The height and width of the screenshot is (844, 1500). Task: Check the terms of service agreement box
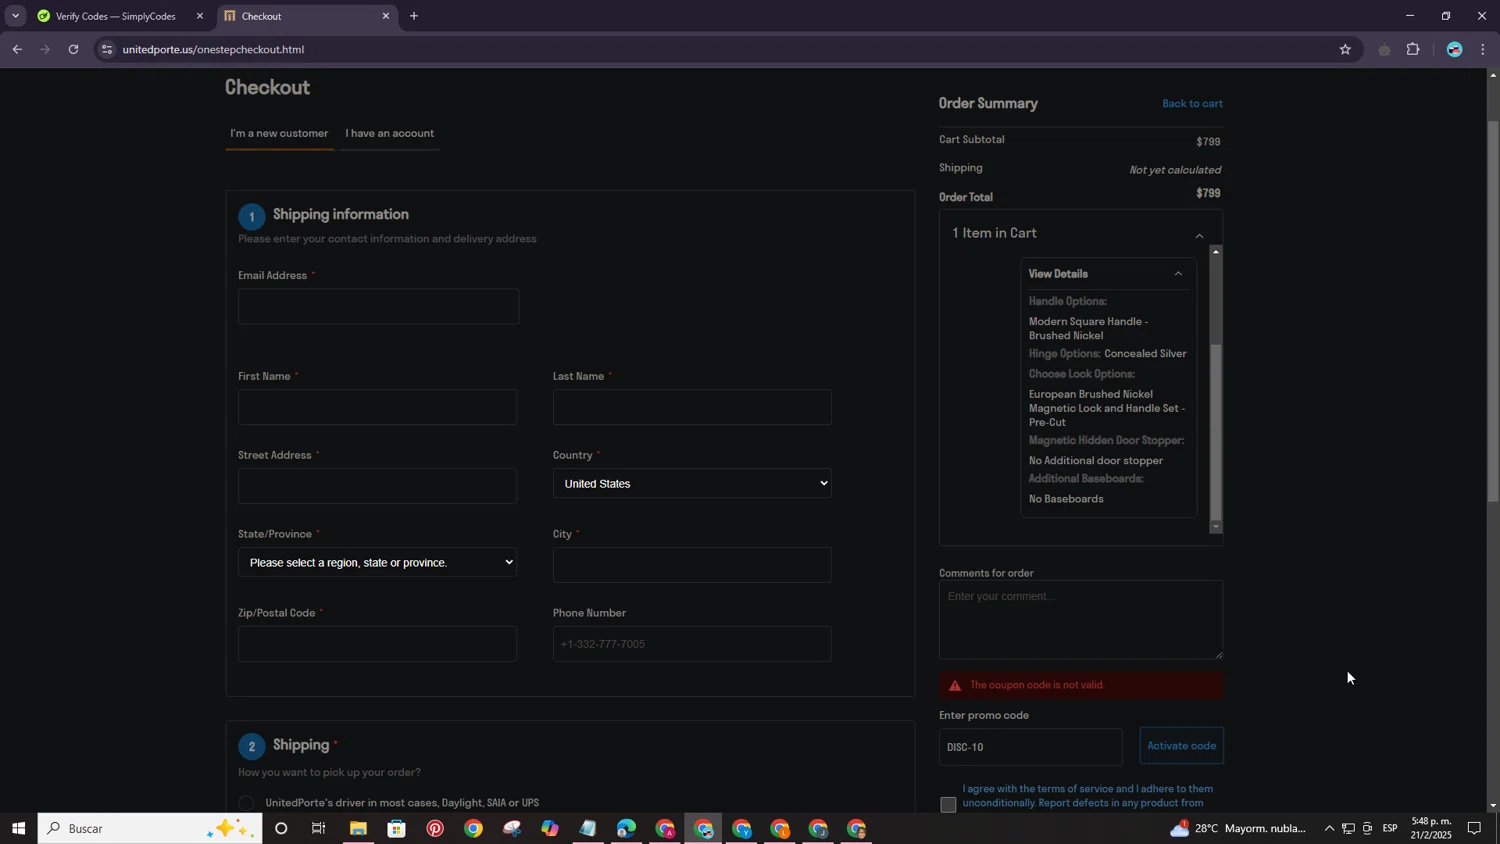click(948, 804)
